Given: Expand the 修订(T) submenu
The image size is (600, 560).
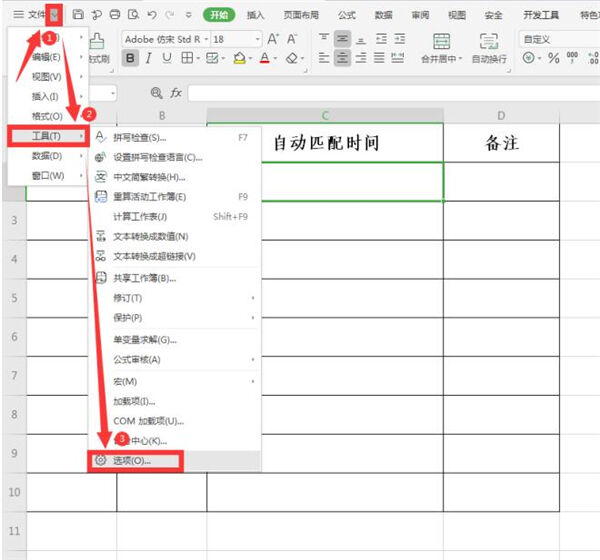Looking at the screenshot, I should tap(253, 298).
